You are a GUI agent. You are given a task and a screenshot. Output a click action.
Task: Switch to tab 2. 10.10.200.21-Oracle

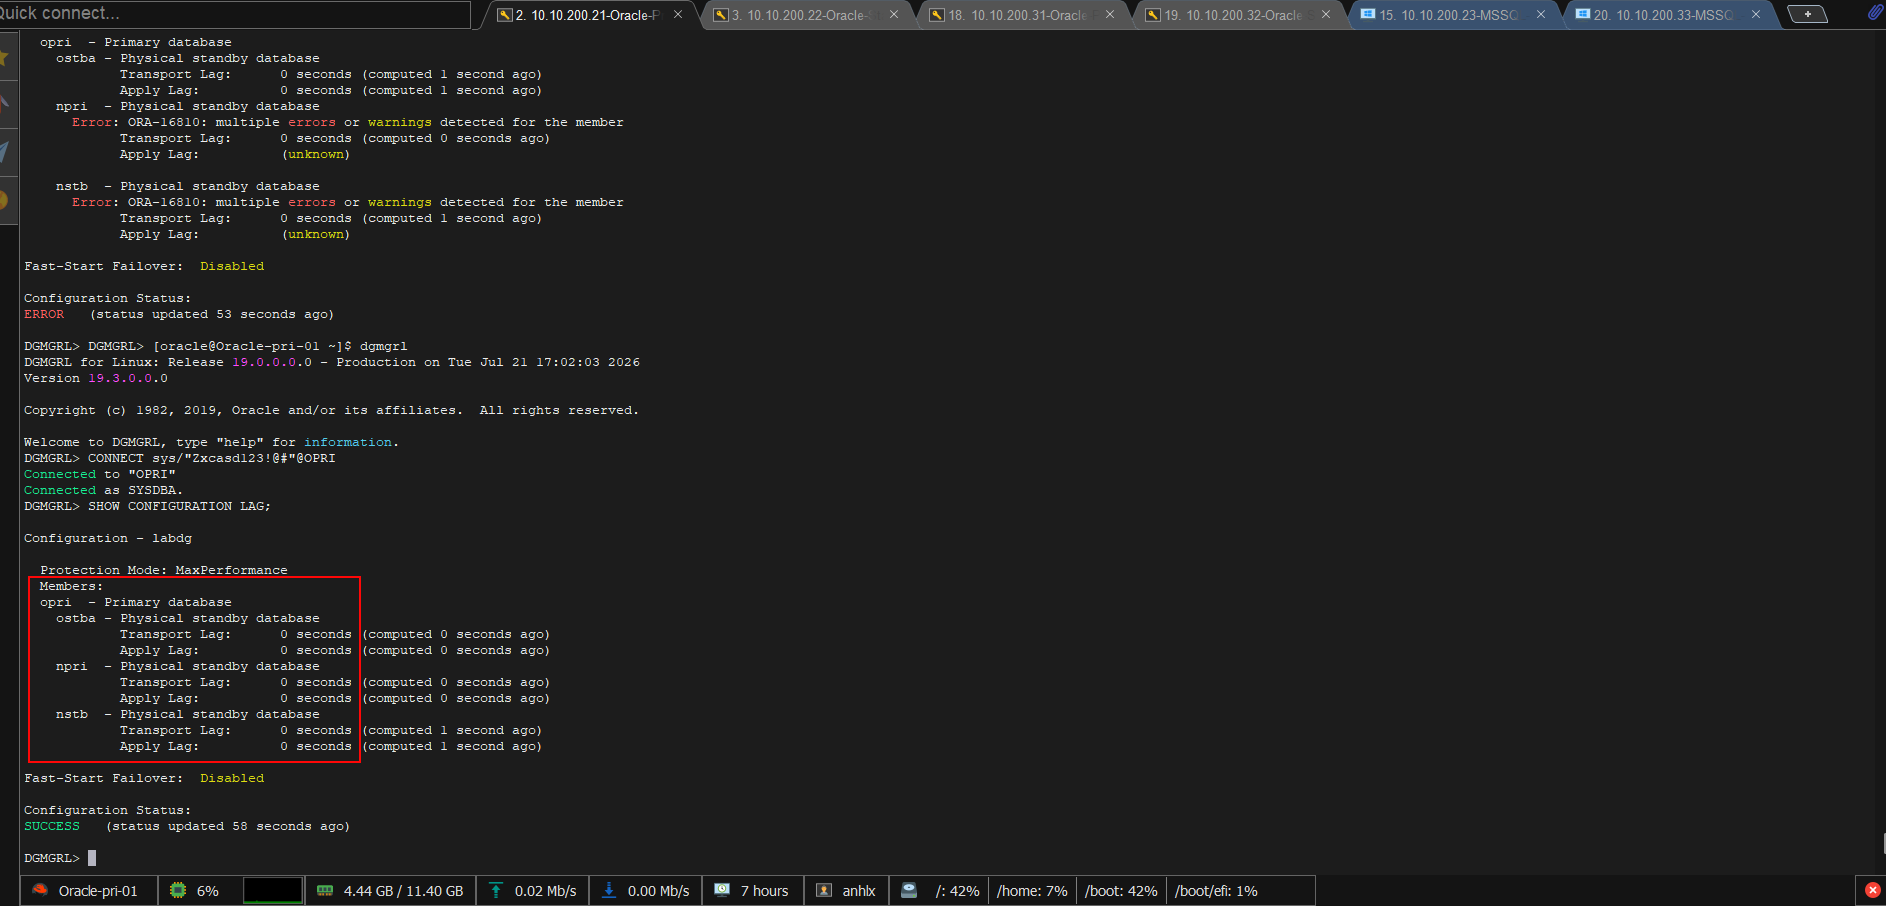[588, 15]
